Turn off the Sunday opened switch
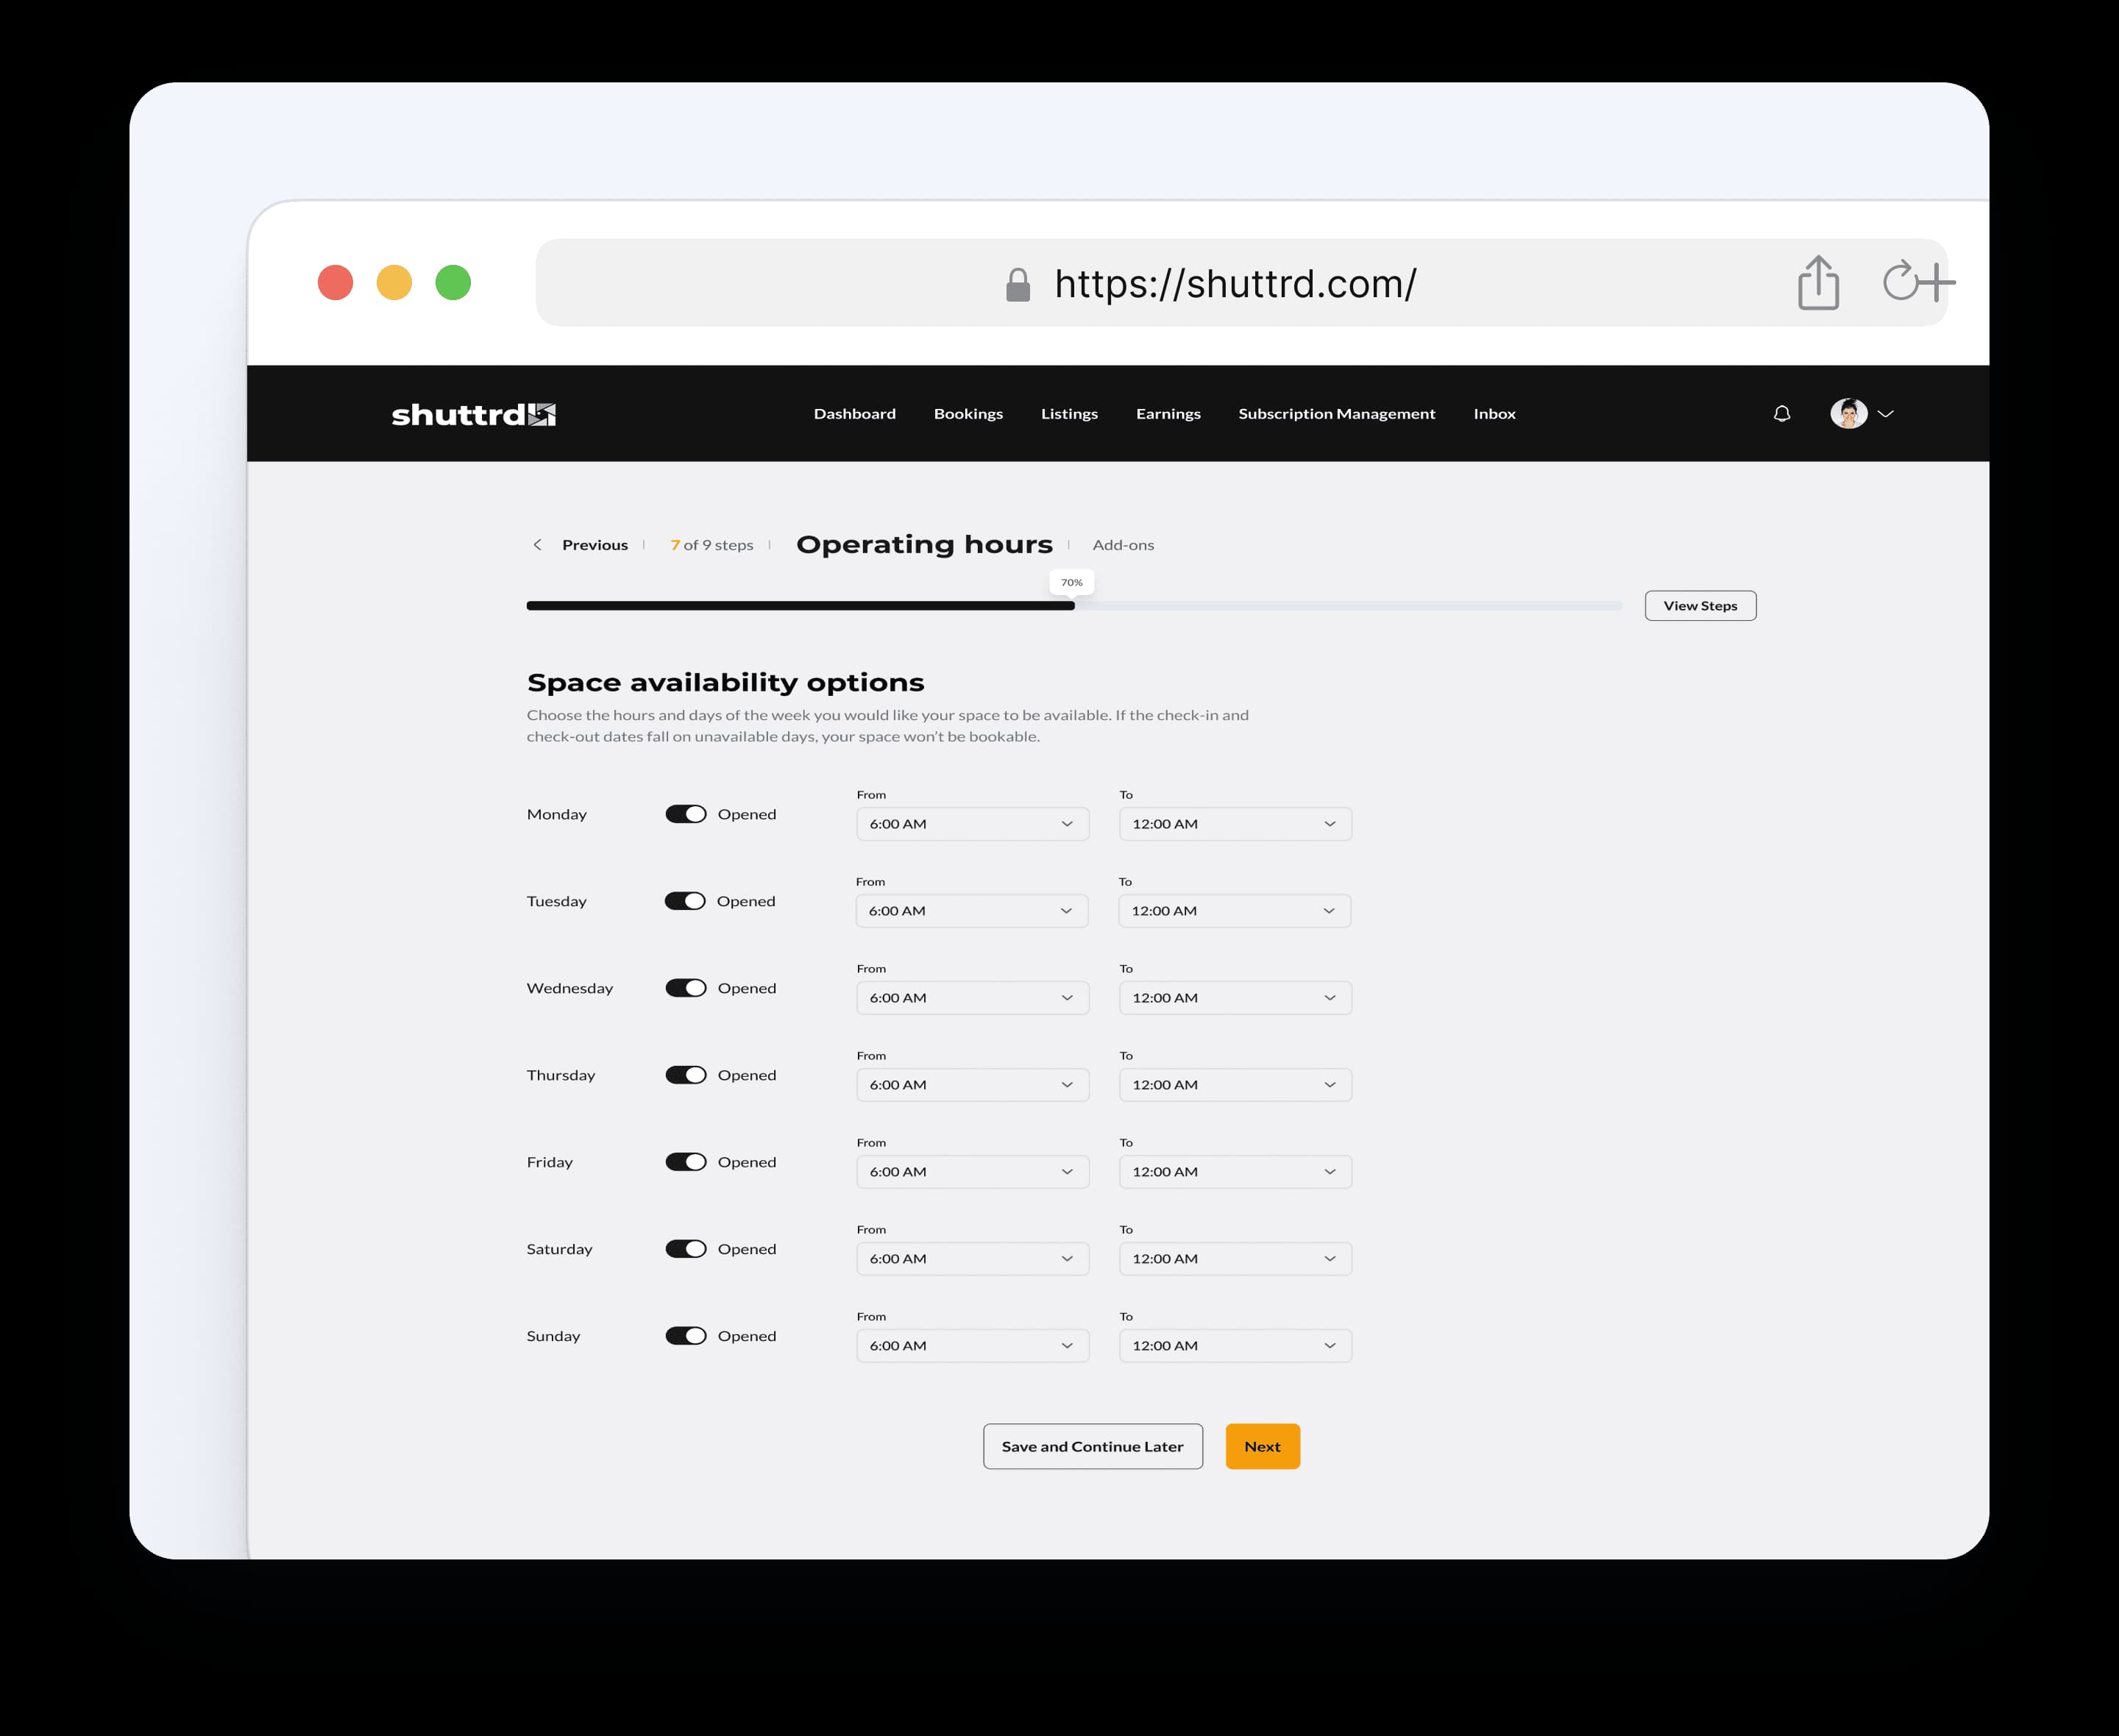Viewport: 2119px width, 1736px height. click(686, 1336)
